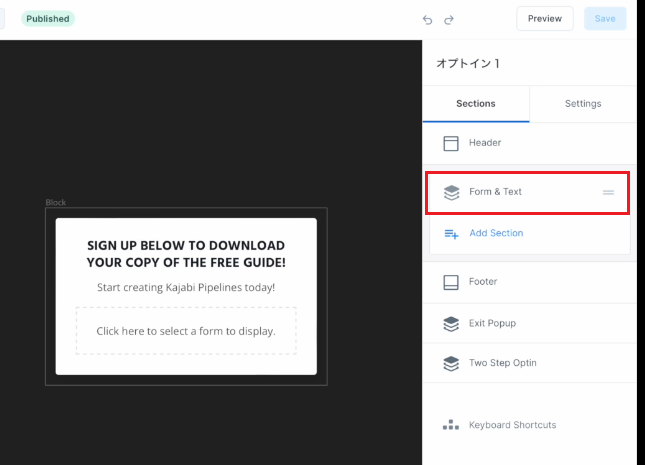Click the Two Step Optin layers icon
Viewport: 645px width, 465px height.
[x=451, y=363]
